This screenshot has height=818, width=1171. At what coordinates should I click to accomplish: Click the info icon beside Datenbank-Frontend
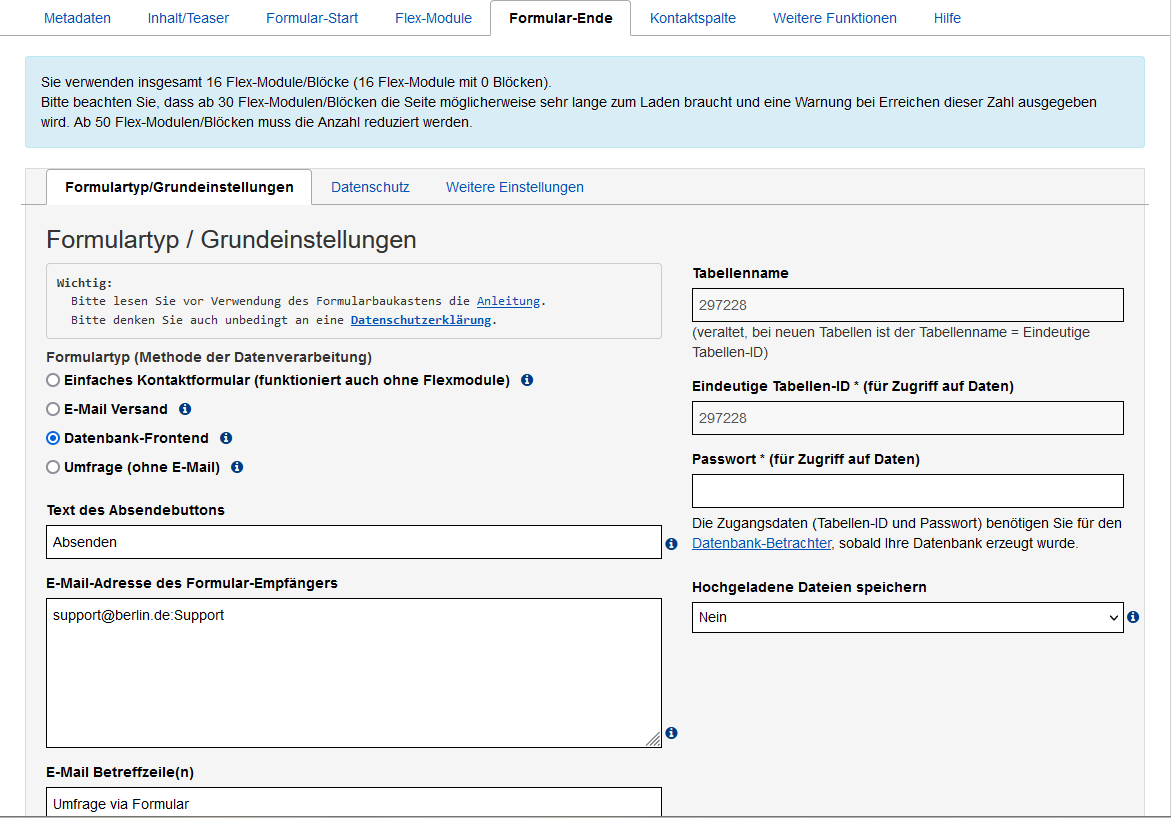pos(226,438)
